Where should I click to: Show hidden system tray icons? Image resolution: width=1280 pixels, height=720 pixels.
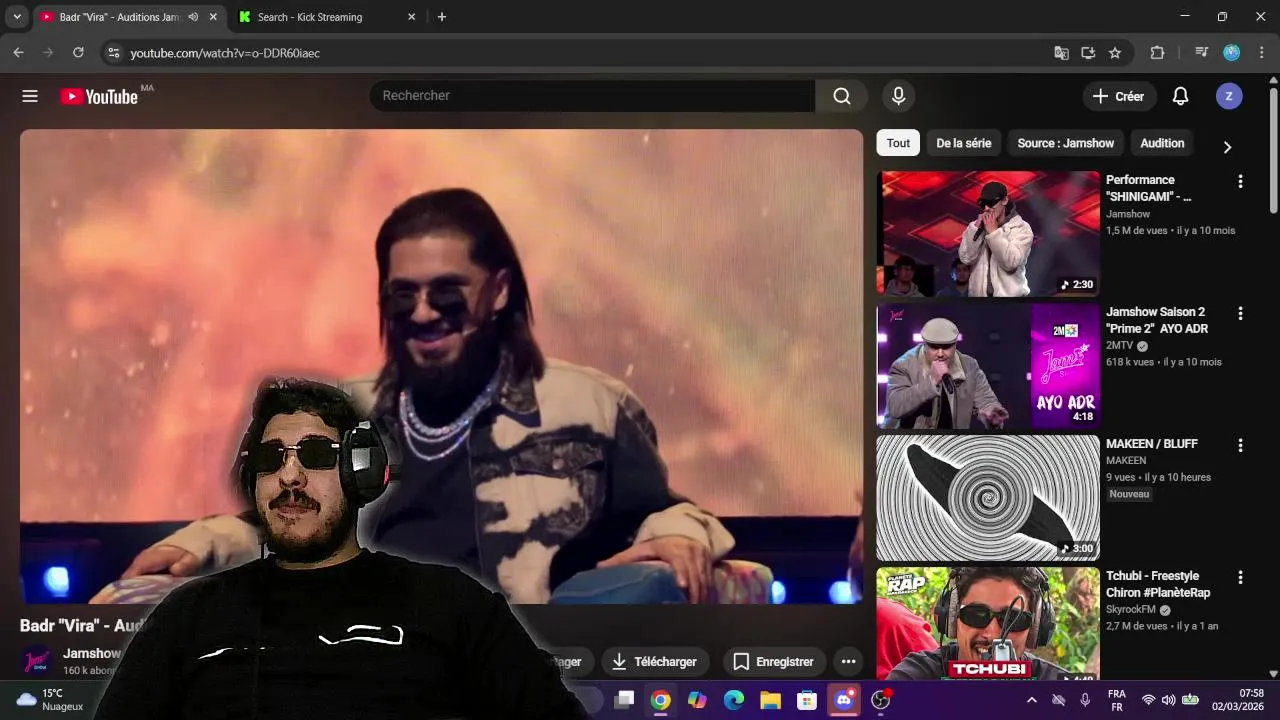pos(1032,700)
